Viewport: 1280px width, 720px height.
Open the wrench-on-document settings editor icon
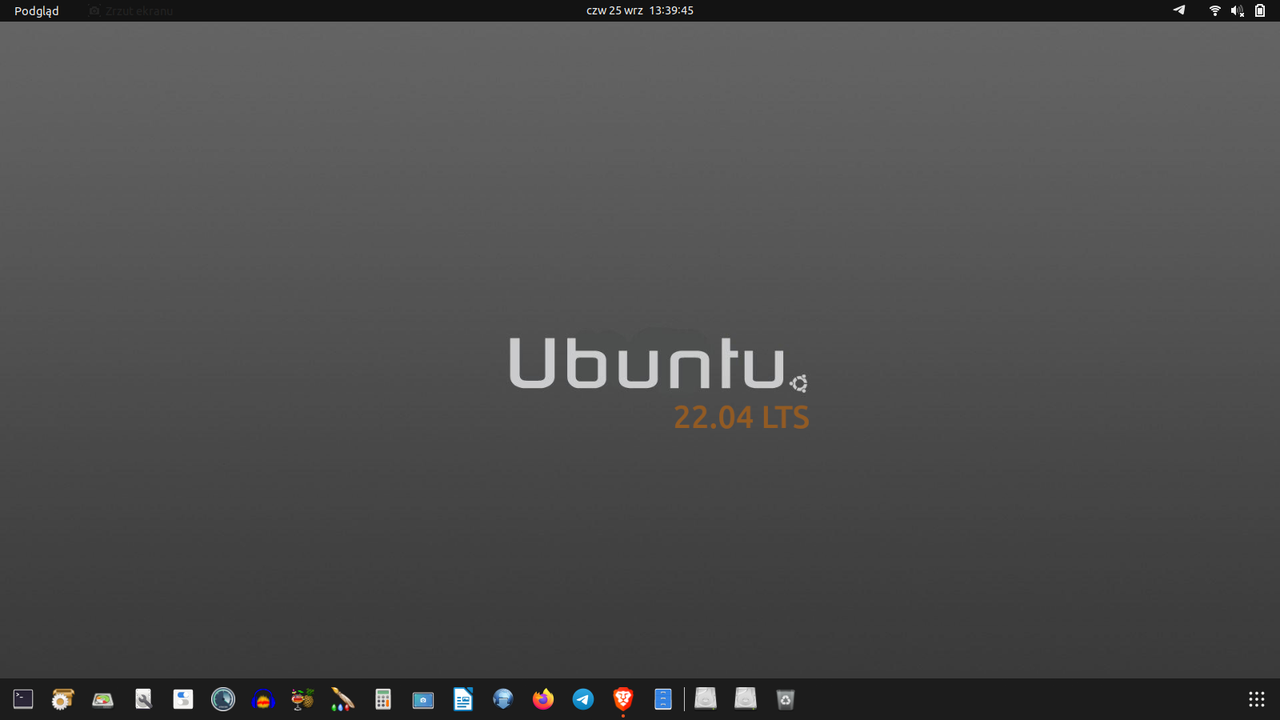click(143, 700)
